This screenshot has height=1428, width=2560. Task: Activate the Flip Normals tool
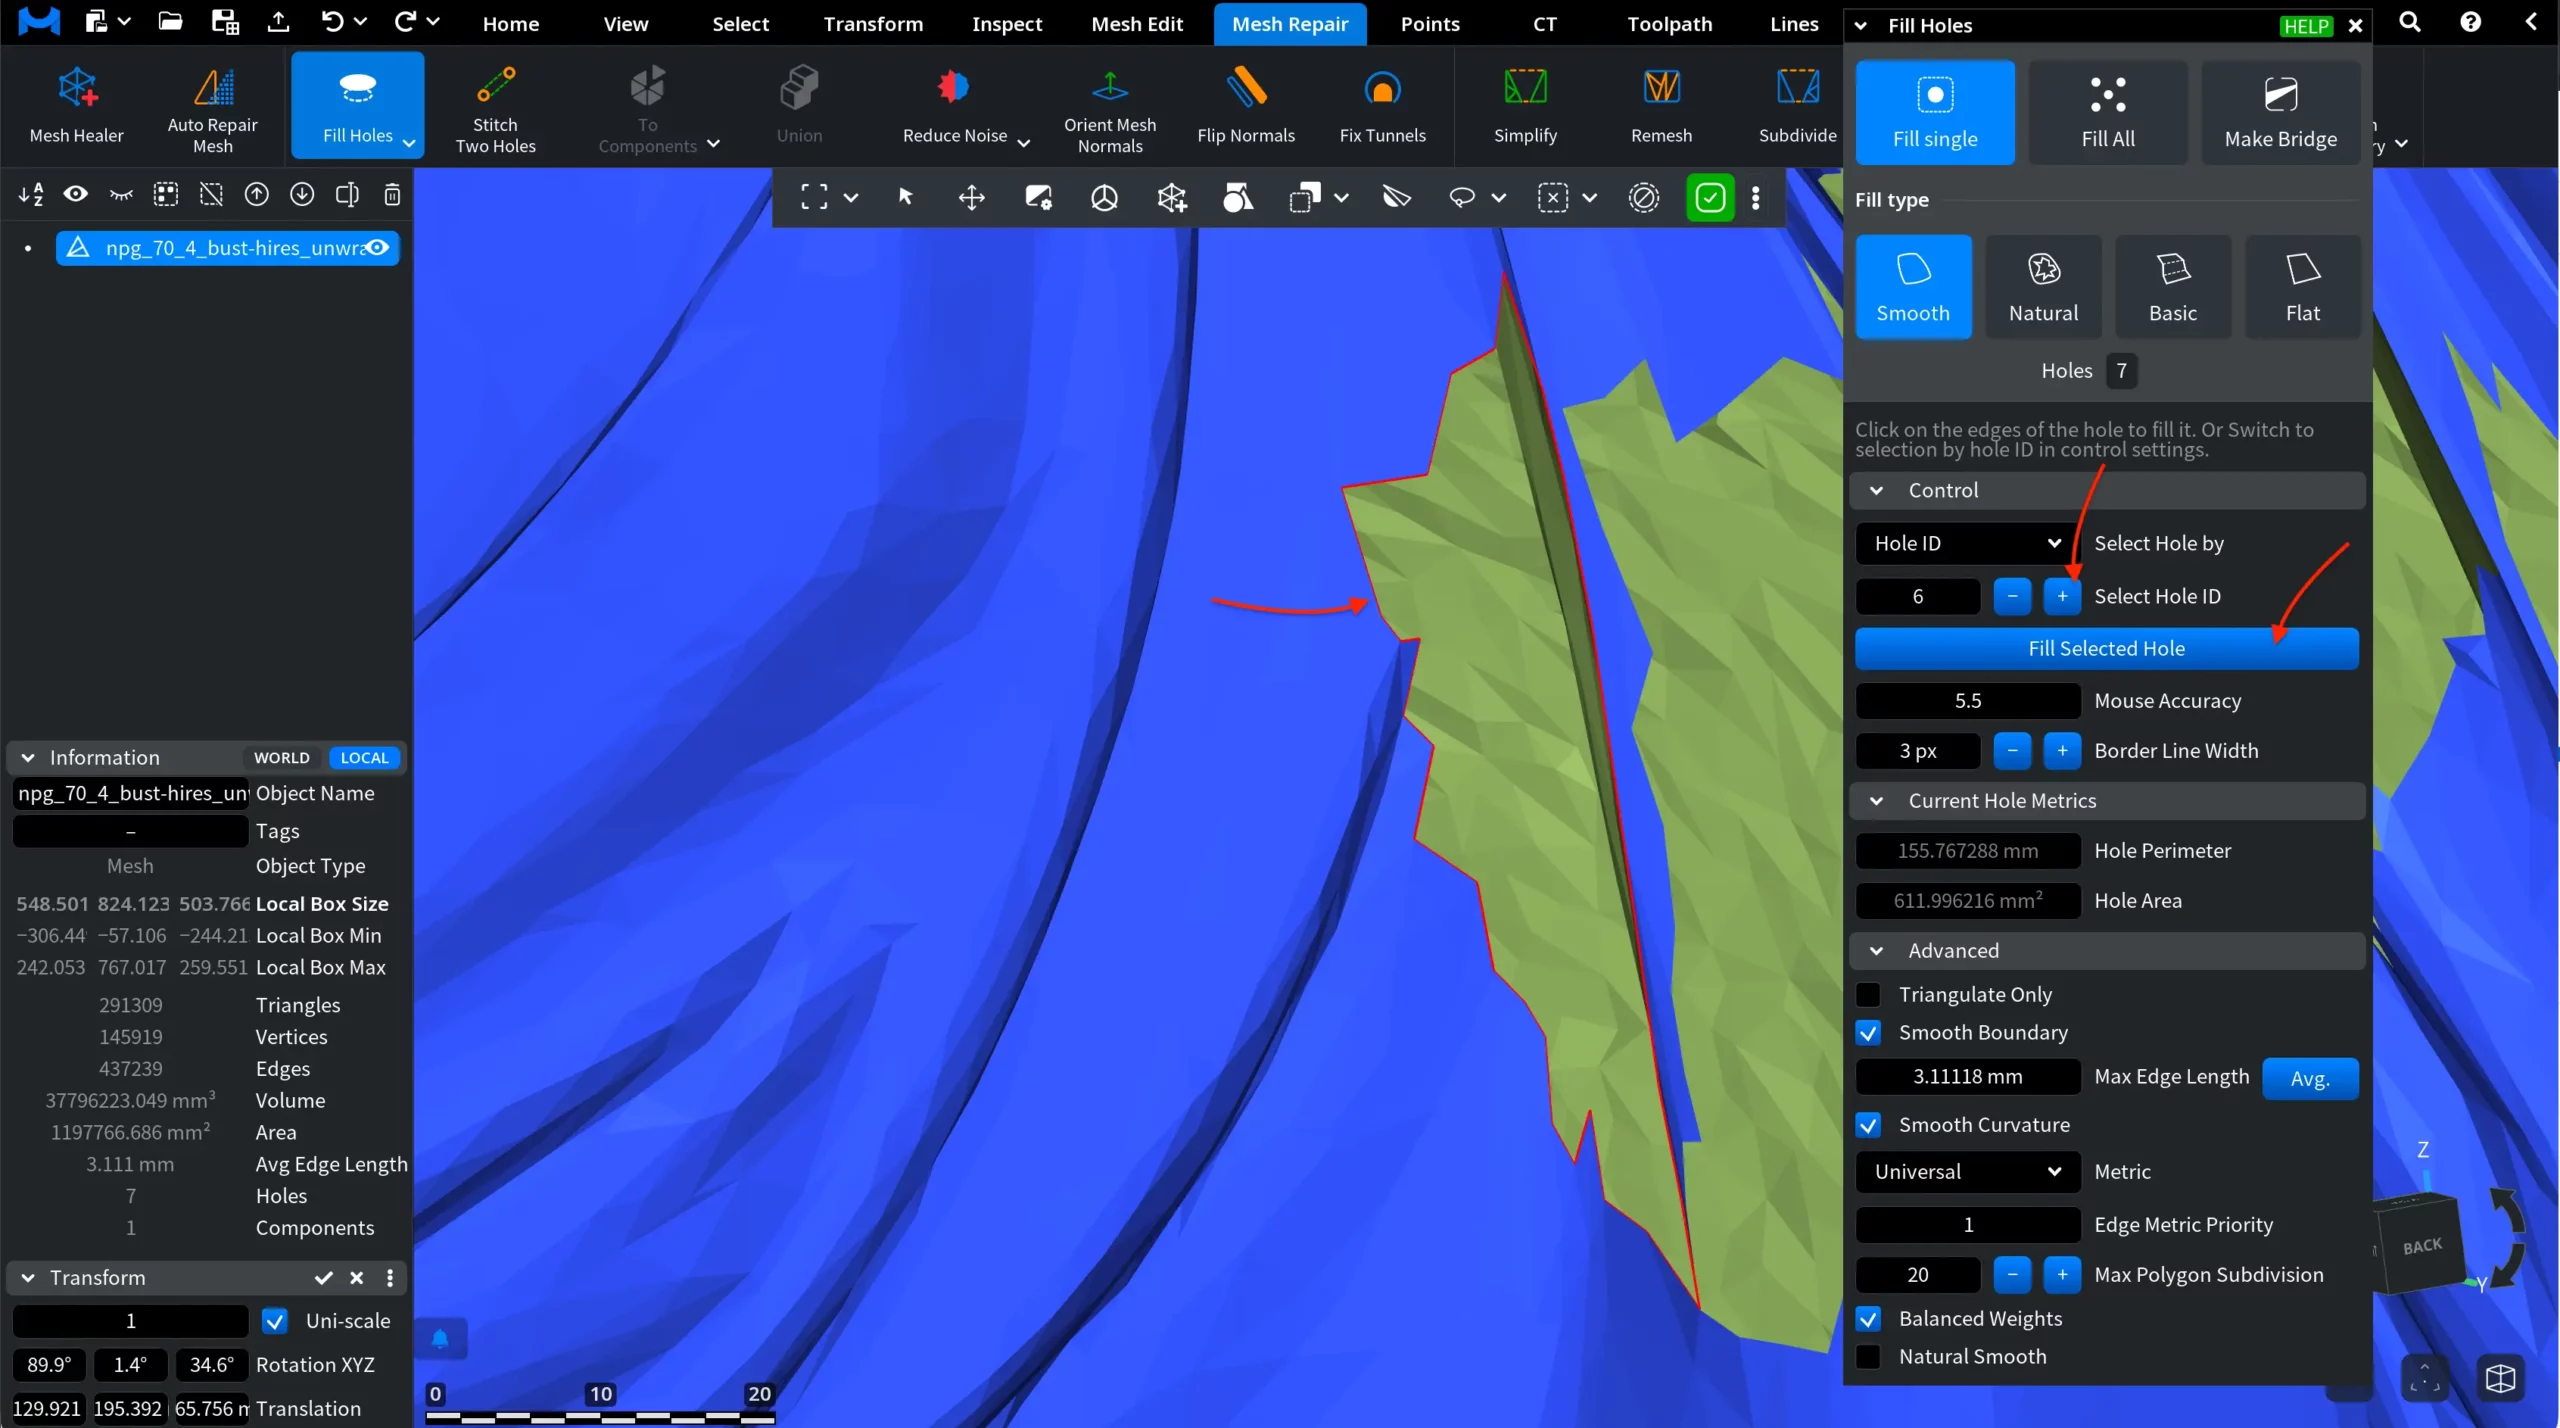point(1245,105)
